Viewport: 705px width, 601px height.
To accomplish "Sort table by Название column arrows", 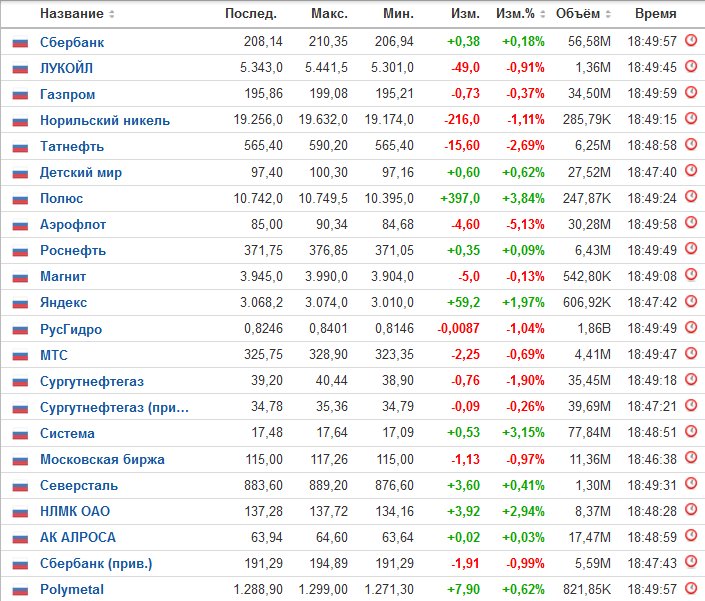I will point(112,14).
